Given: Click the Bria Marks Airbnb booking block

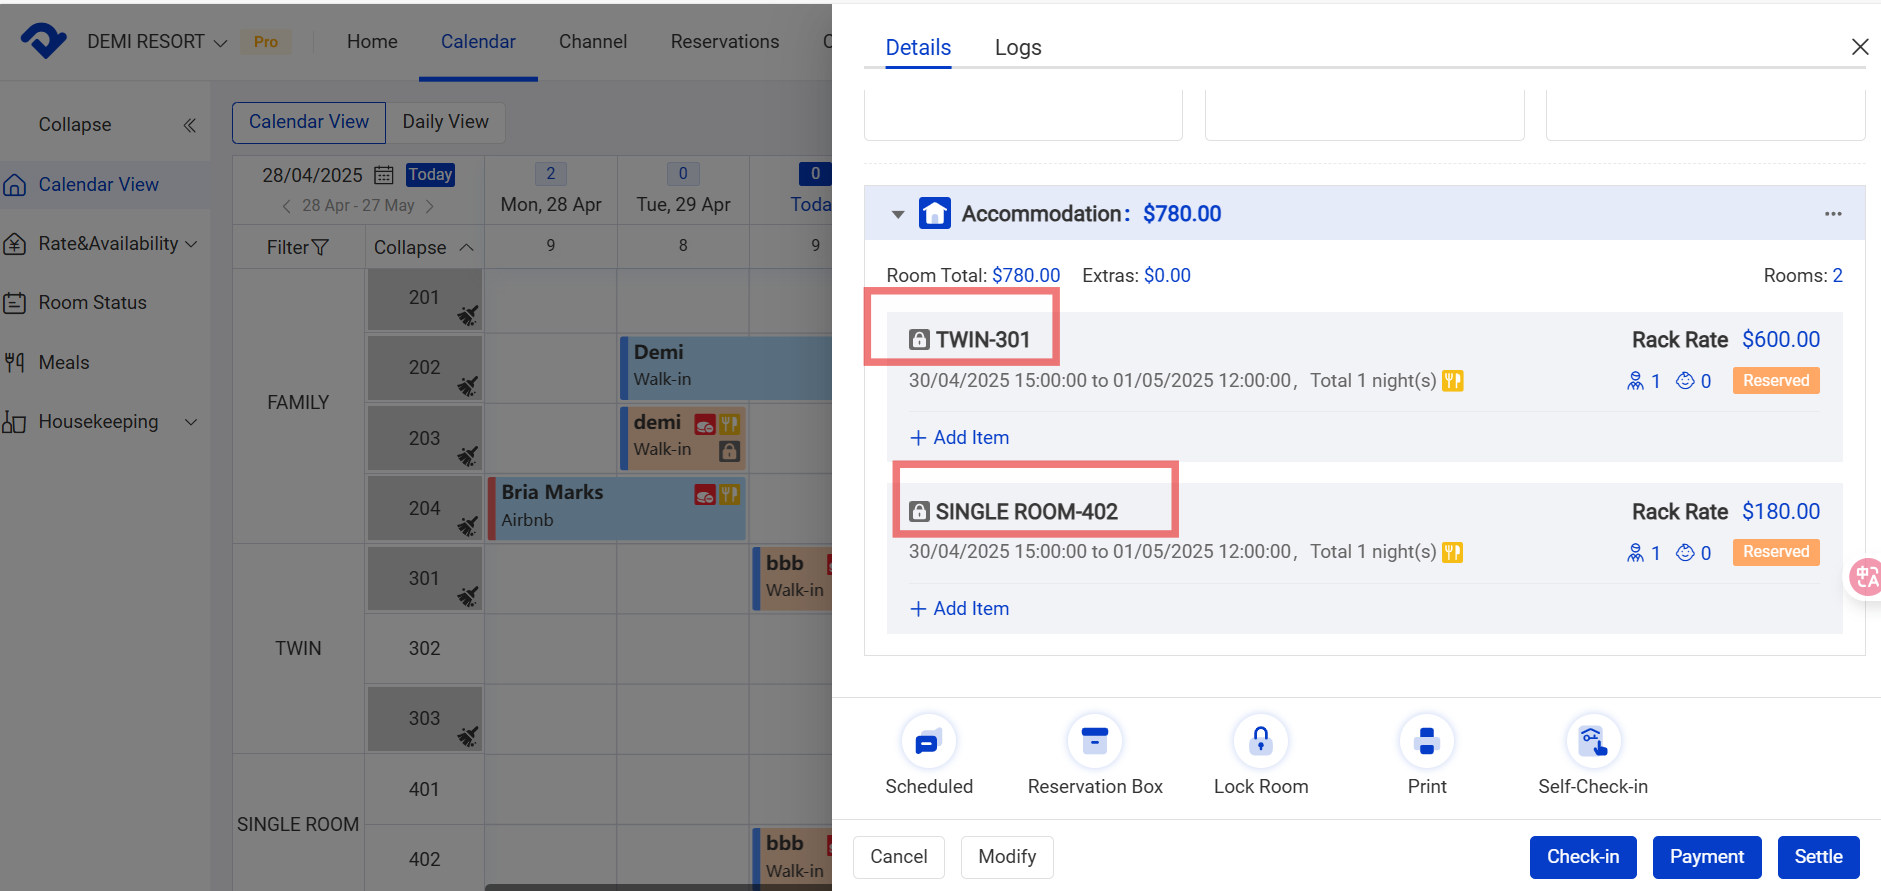Looking at the screenshot, I should tap(600, 507).
